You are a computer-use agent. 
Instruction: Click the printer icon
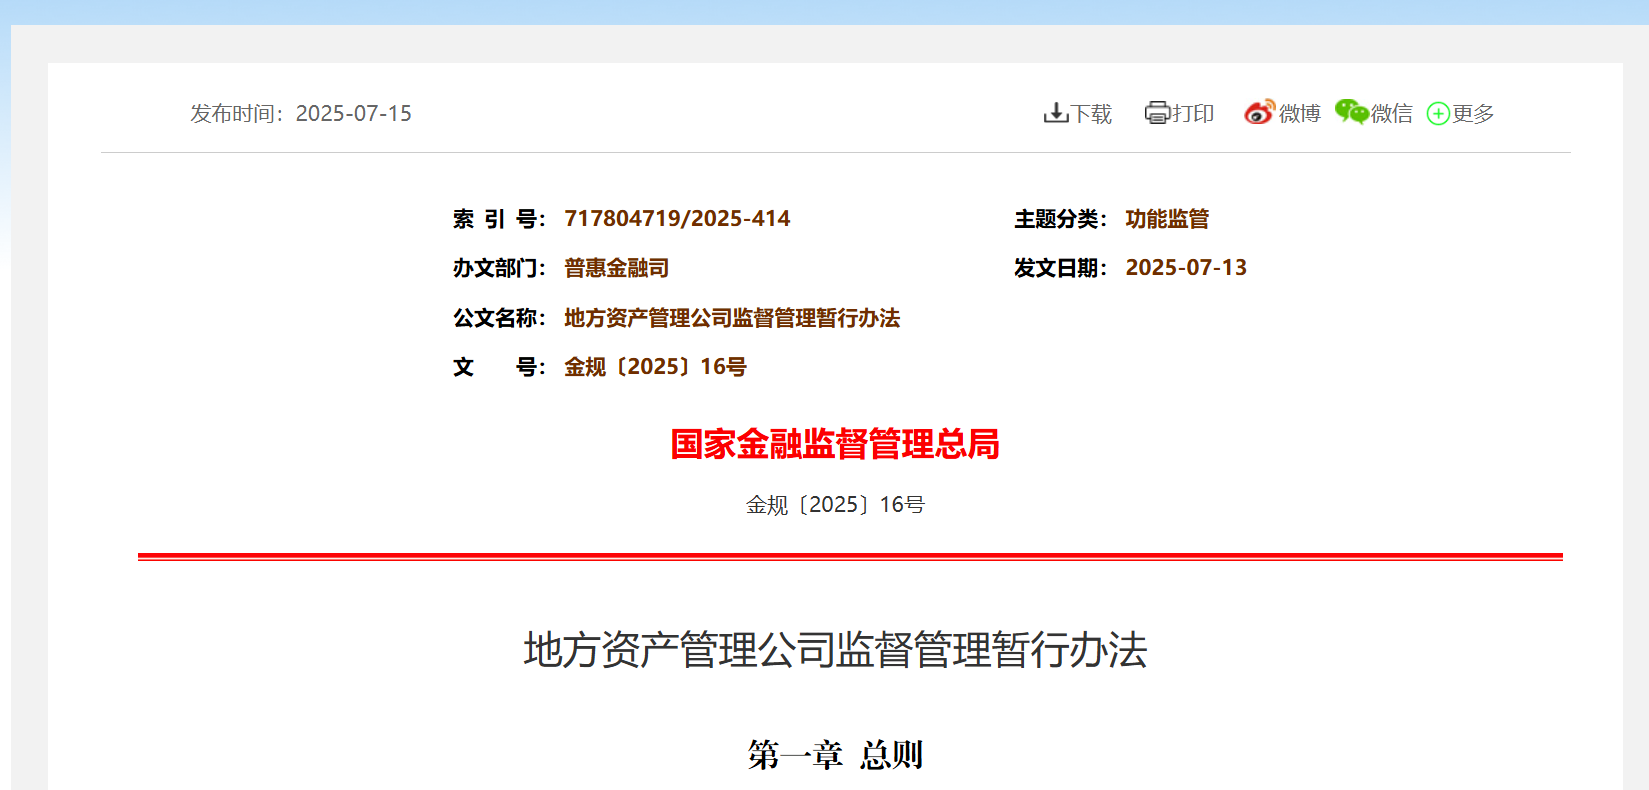tap(1157, 113)
